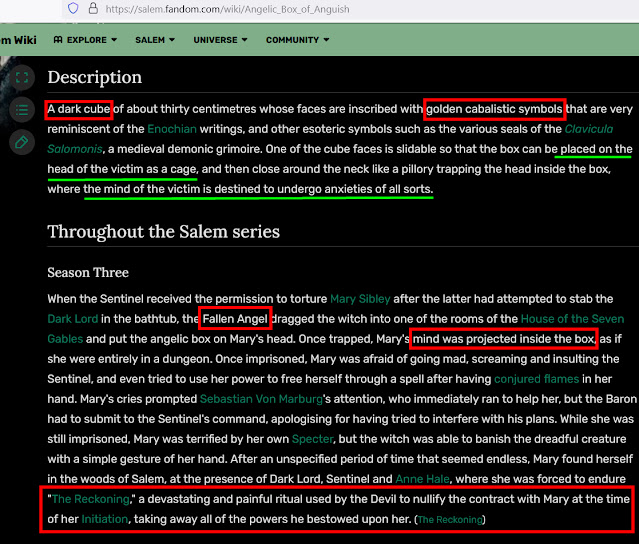Follow the Dark Lord link

[x=73, y=319]
